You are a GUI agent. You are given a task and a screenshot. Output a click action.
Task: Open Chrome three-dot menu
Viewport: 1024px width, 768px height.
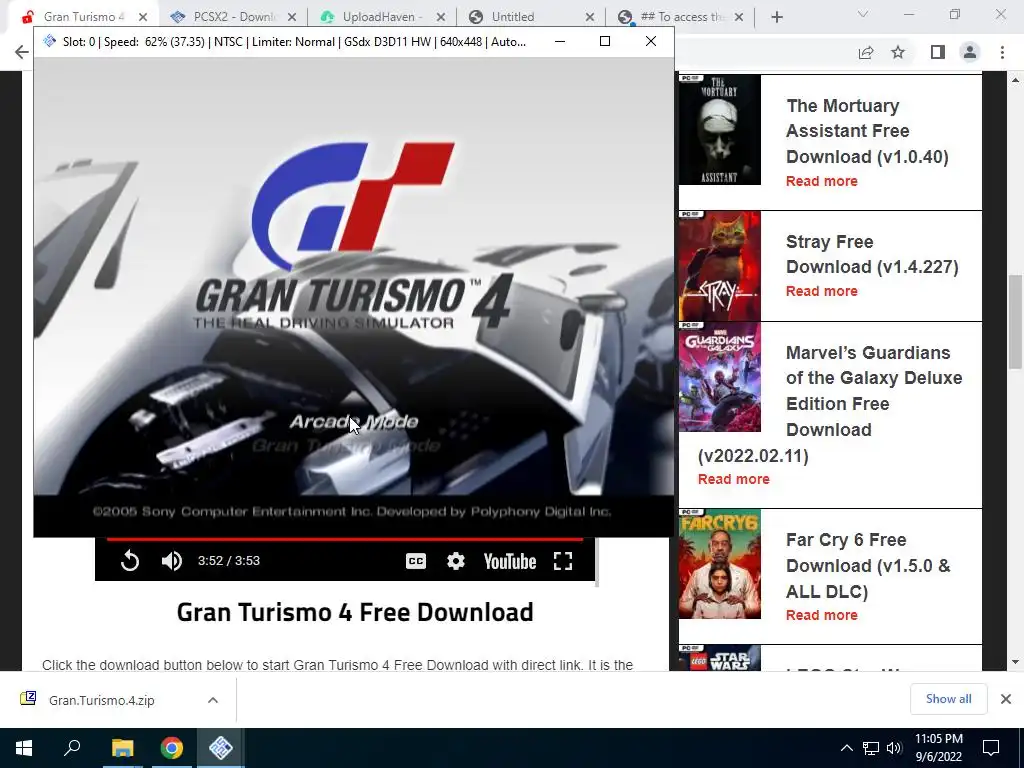[x=1002, y=52]
